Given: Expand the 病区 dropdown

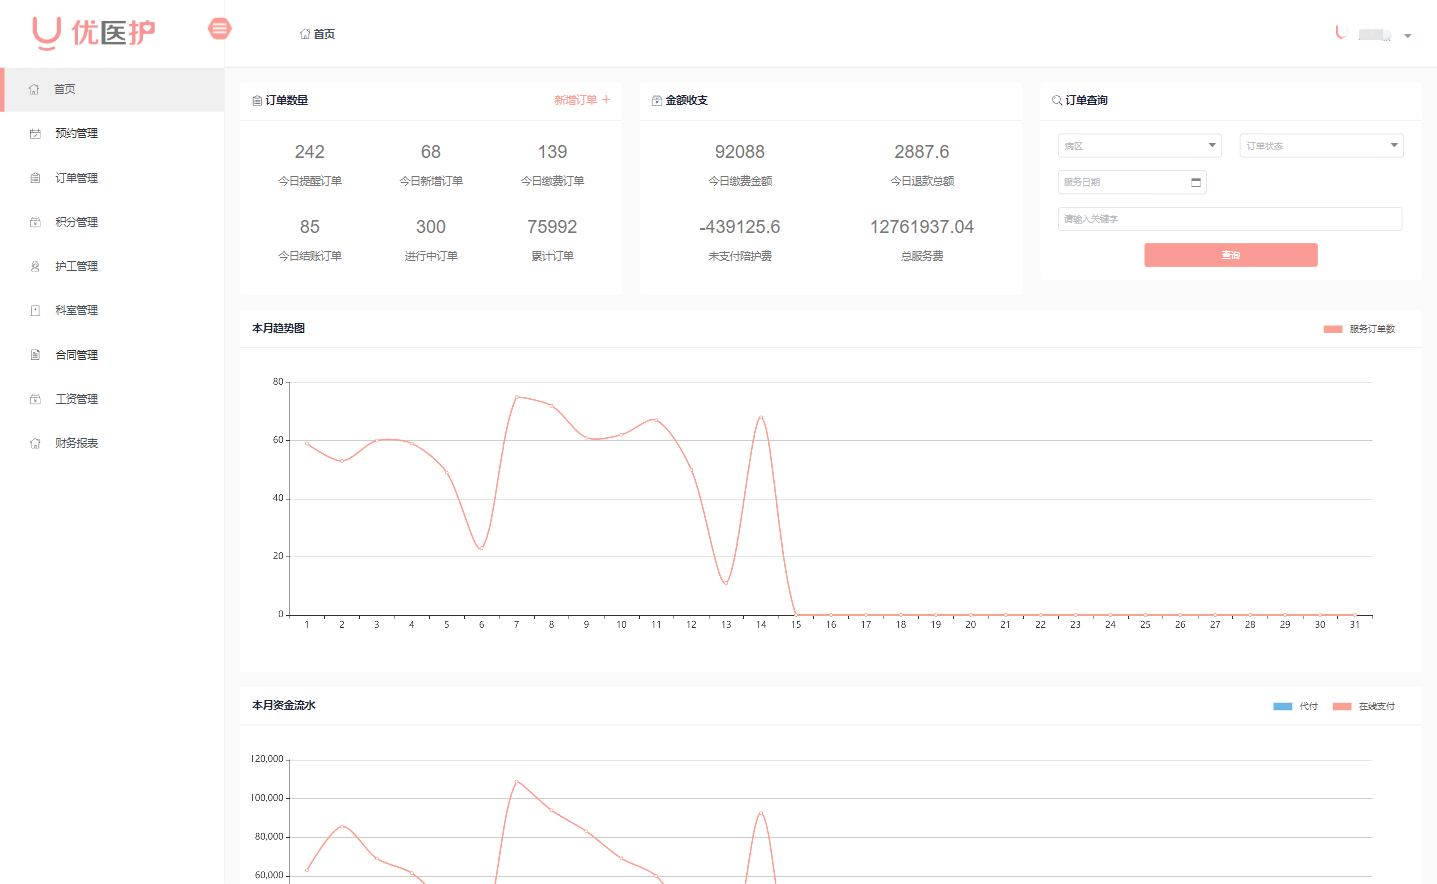Looking at the screenshot, I should (x=1140, y=146).
